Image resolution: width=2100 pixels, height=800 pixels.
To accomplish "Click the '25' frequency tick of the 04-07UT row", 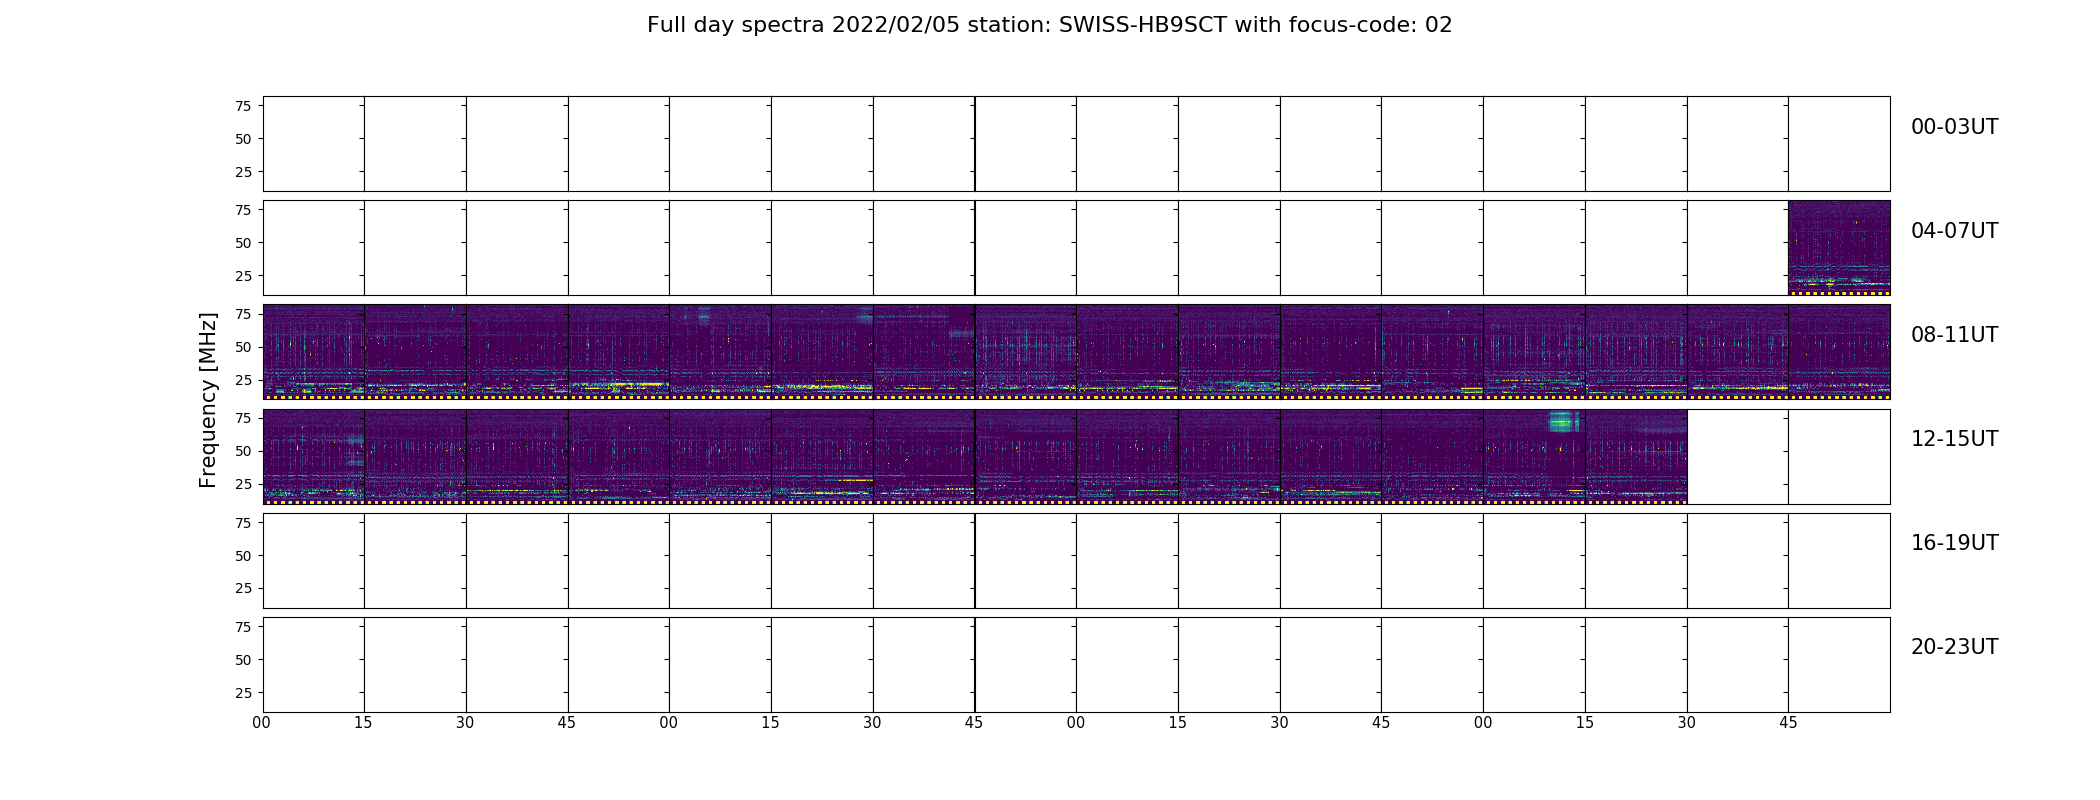I will pos(243,276).
